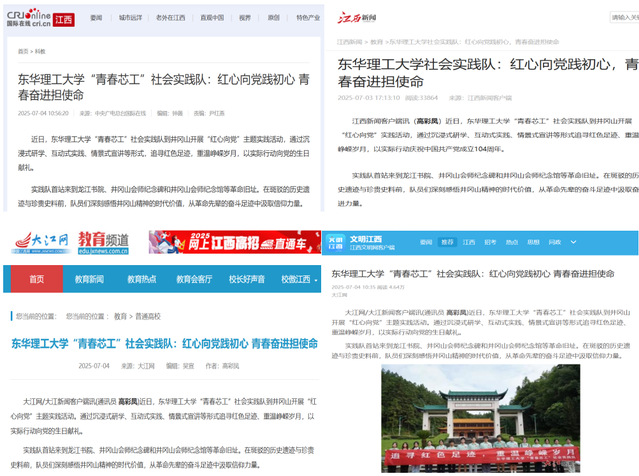This screenshot has height=476, width=639.
Task: Click the 文明江西 article headline
Action: (x=473, y=274)
